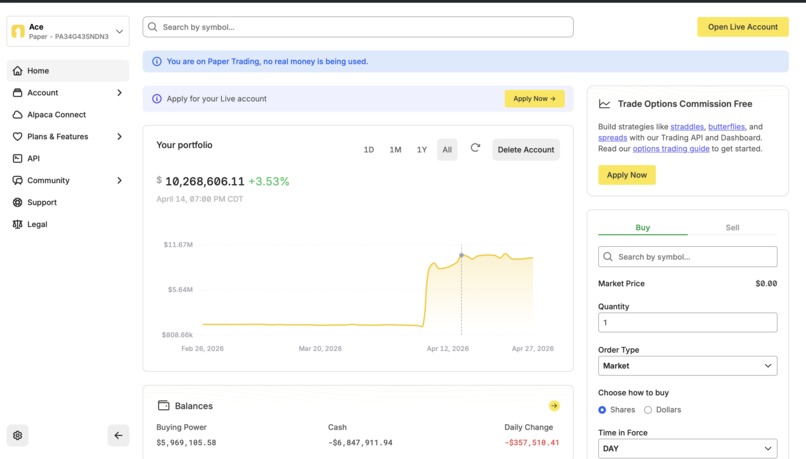This screenshot has height=459, width=806.
Task: Click the Alpaca logo next to Ace
Action: coord(18,31)
